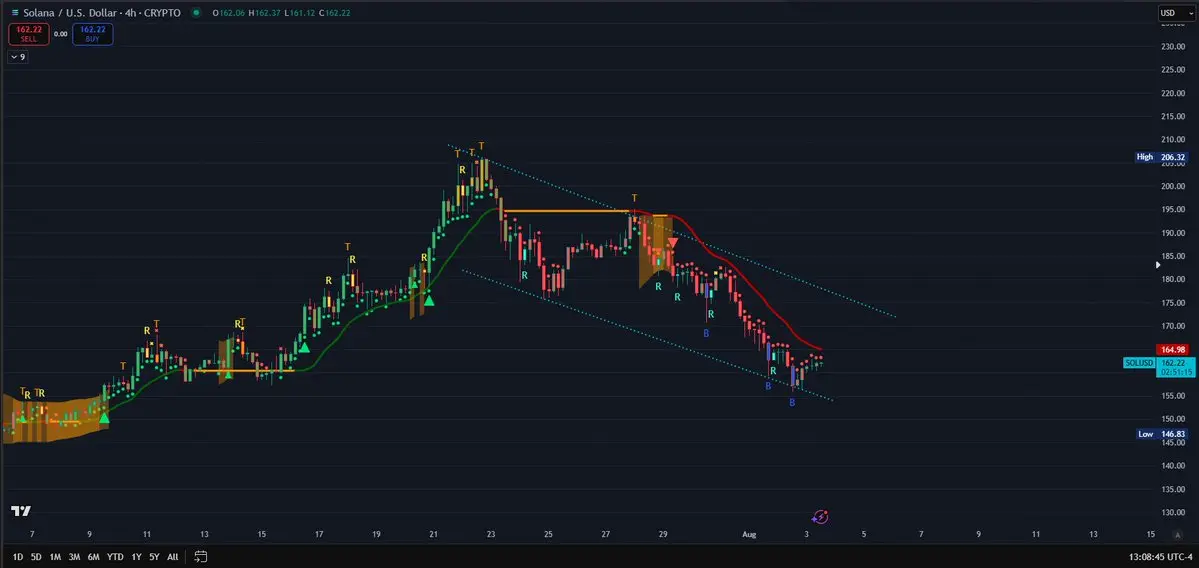The height and width of the screenshot is (568, 1199).
Task: Click the green up-triangle signal near date 9
Action: (104, 417)
